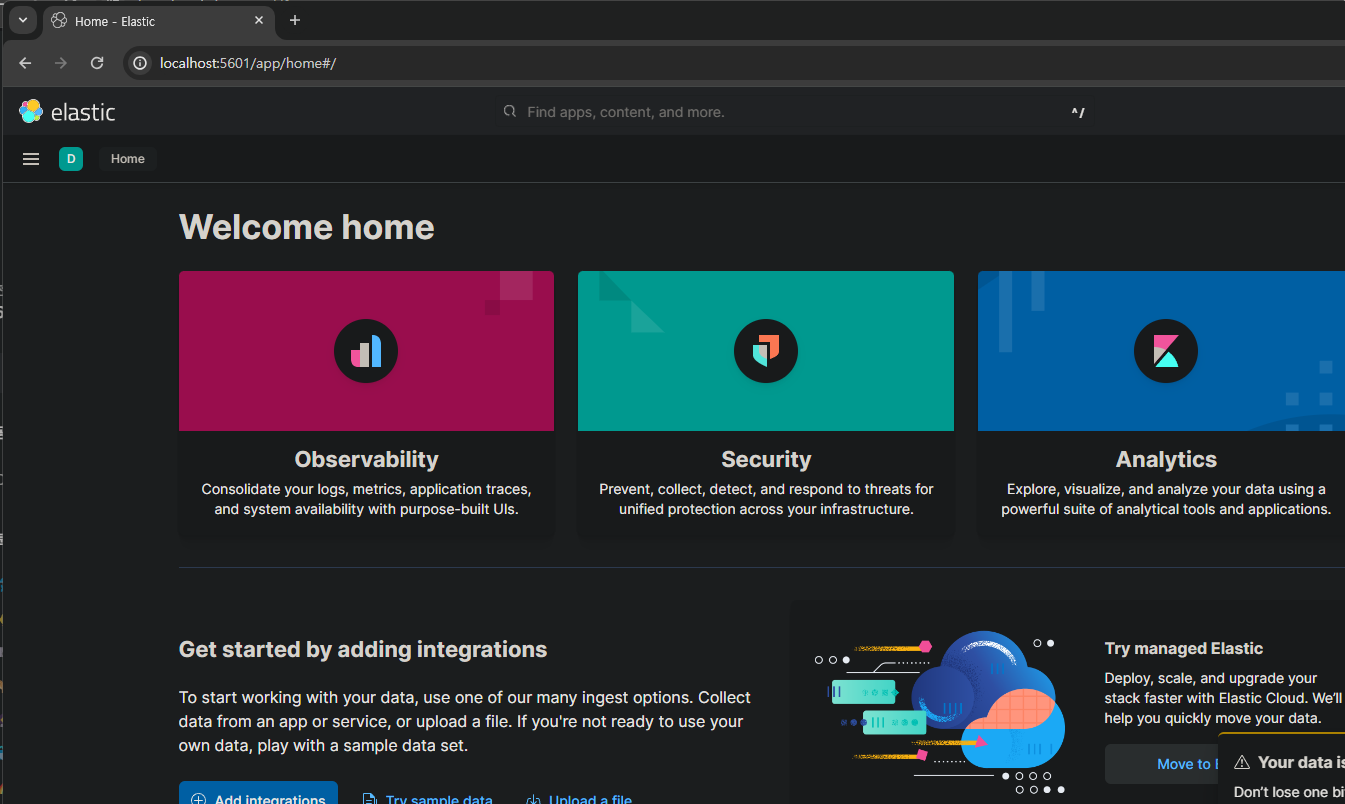Click the Security shield icon
The image size is (1345, 804).
[766, 351]
